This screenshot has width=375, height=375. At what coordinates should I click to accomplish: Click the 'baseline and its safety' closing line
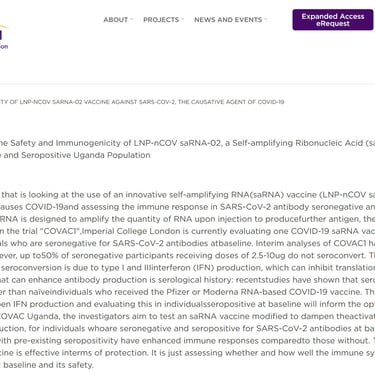pyautogui.click(x=47, y=365)
